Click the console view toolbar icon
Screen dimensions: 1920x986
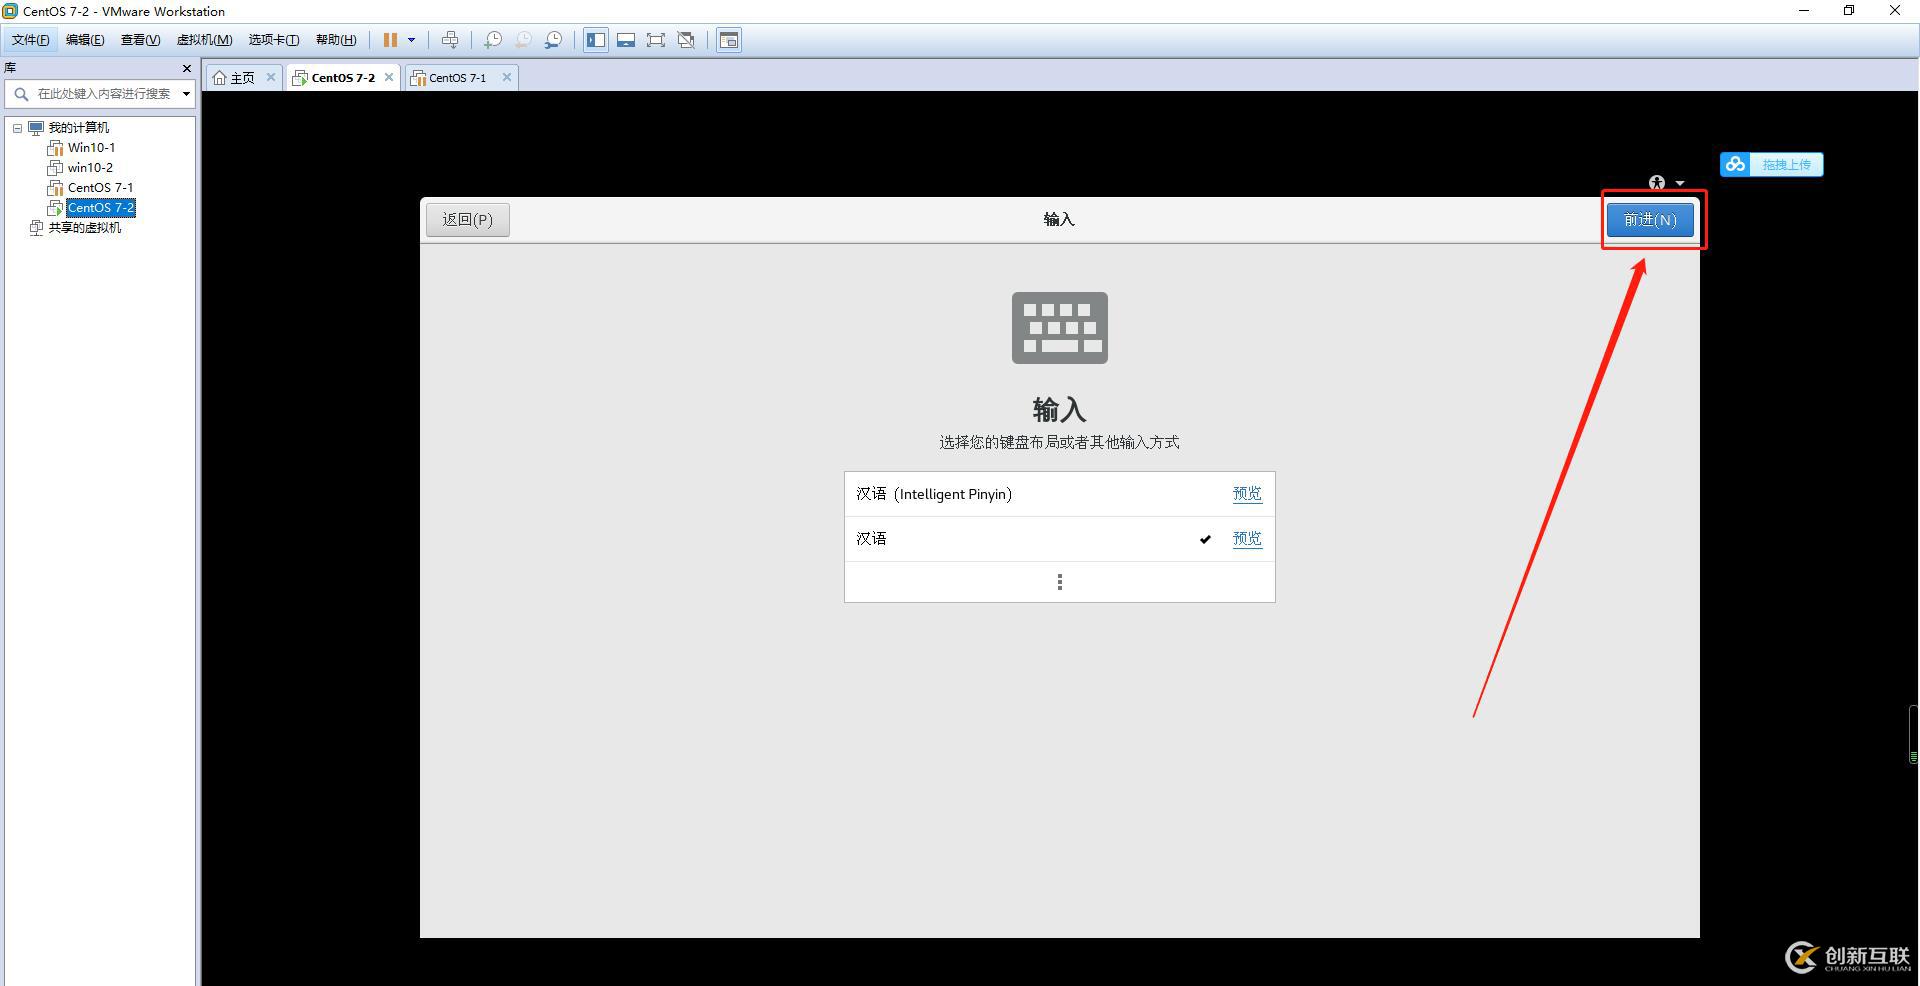pos(729,40)
